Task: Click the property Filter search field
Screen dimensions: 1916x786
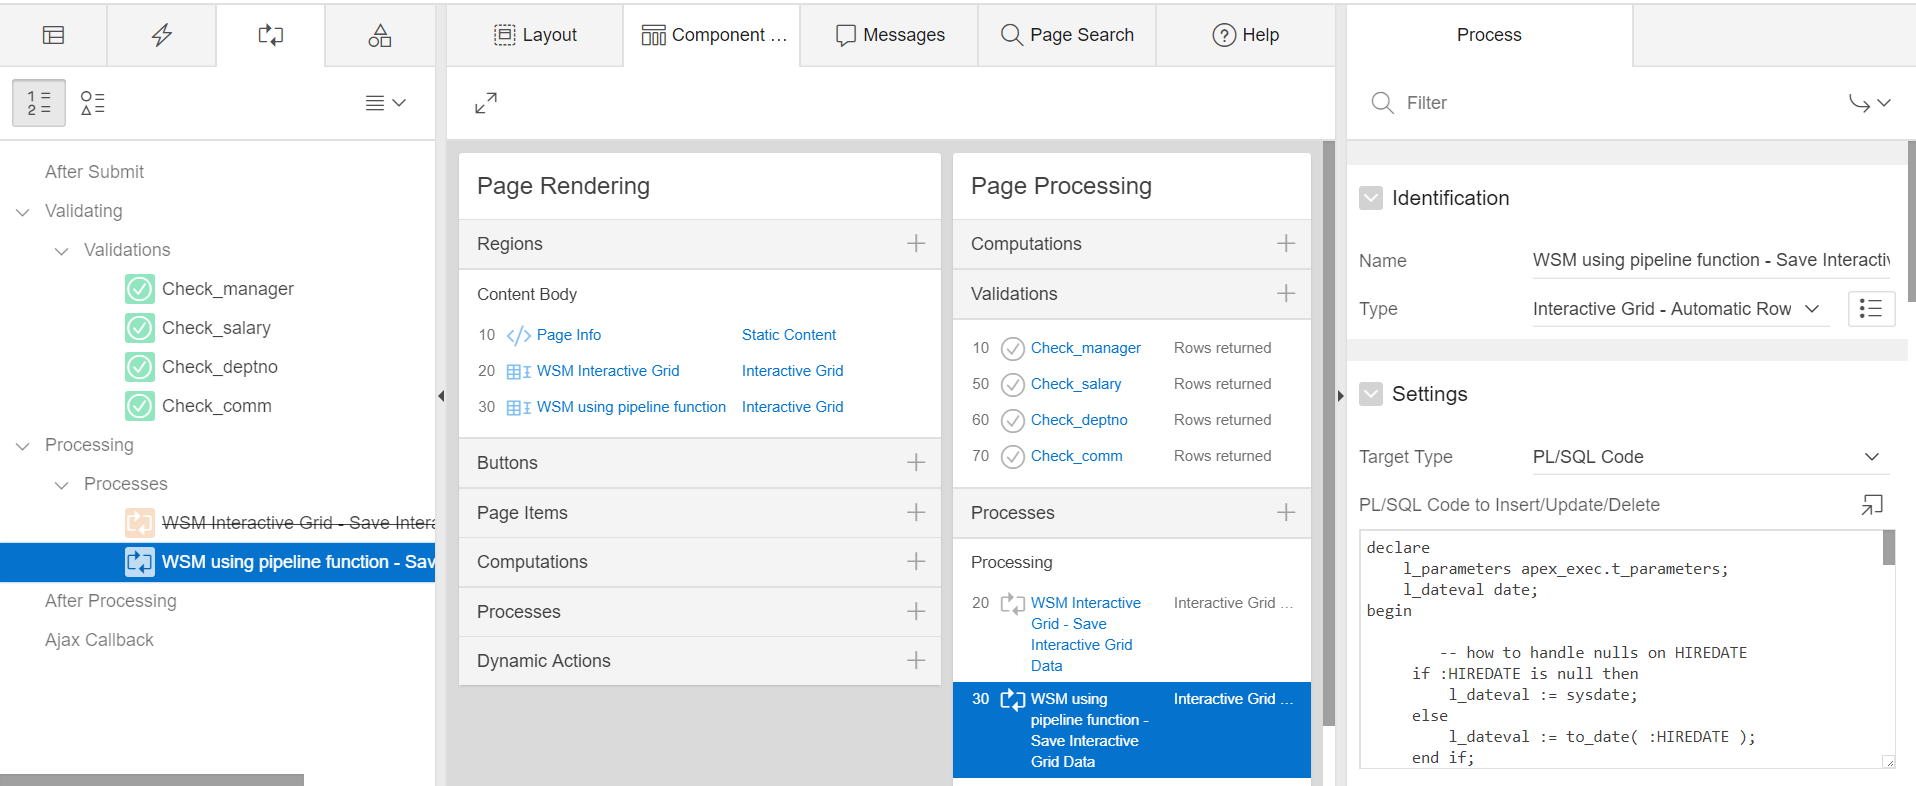Action: 1600,103
